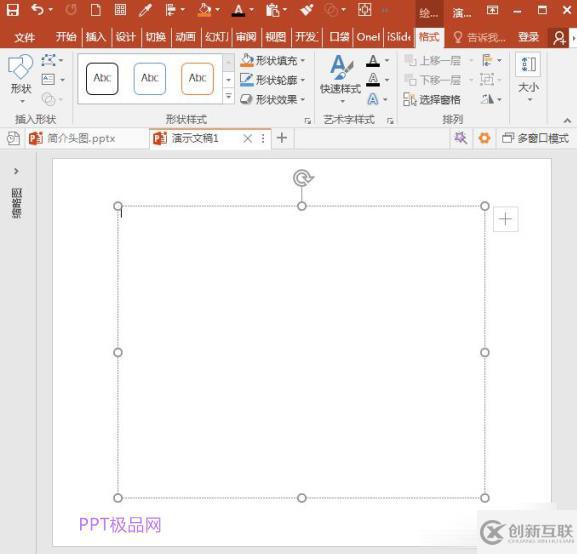Screen dimensions: 577x554
Task: Click the Selection Pane button
Action: (432, 99)
